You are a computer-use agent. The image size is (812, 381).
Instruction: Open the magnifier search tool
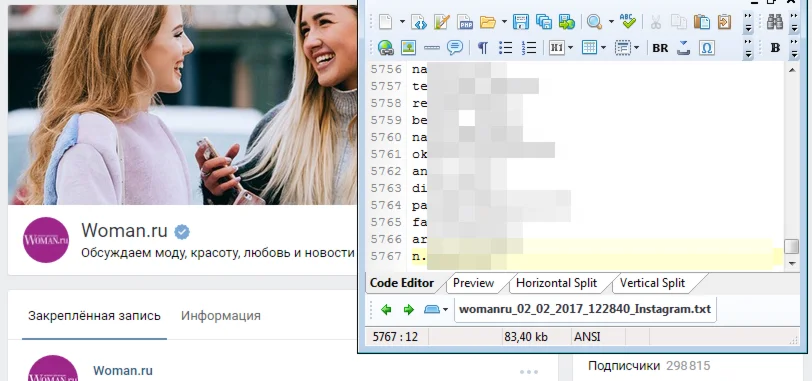[x=594, y=22]
